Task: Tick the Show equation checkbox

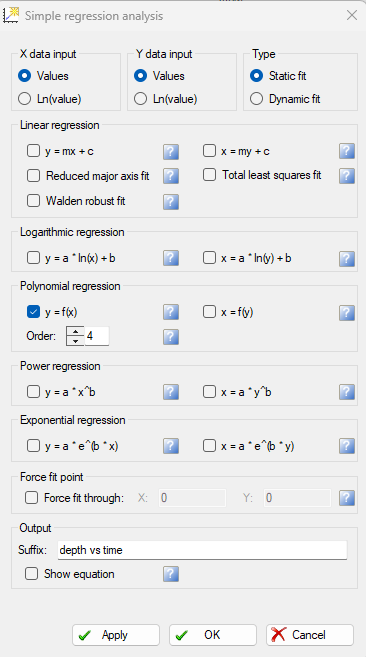Action: pyautogui.click(x=31, y=574)
